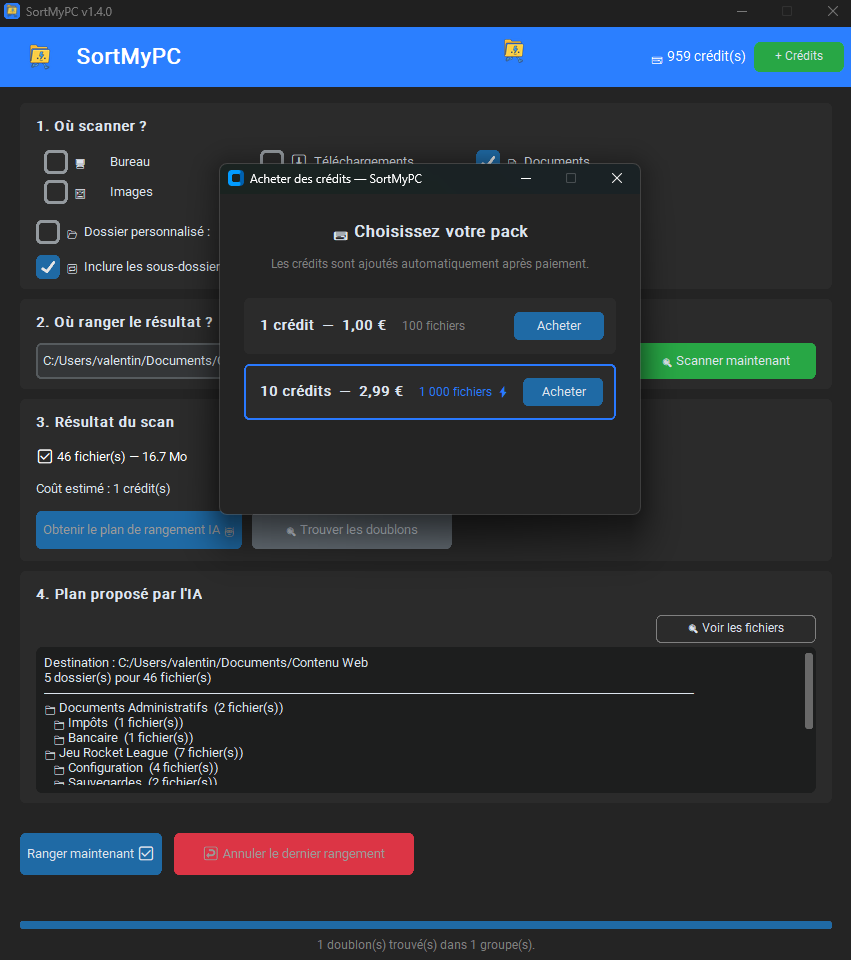Click the magnifier icon in Voir les fichiers
The height and width of the screenshot is (960, 851).
[693, 629]
